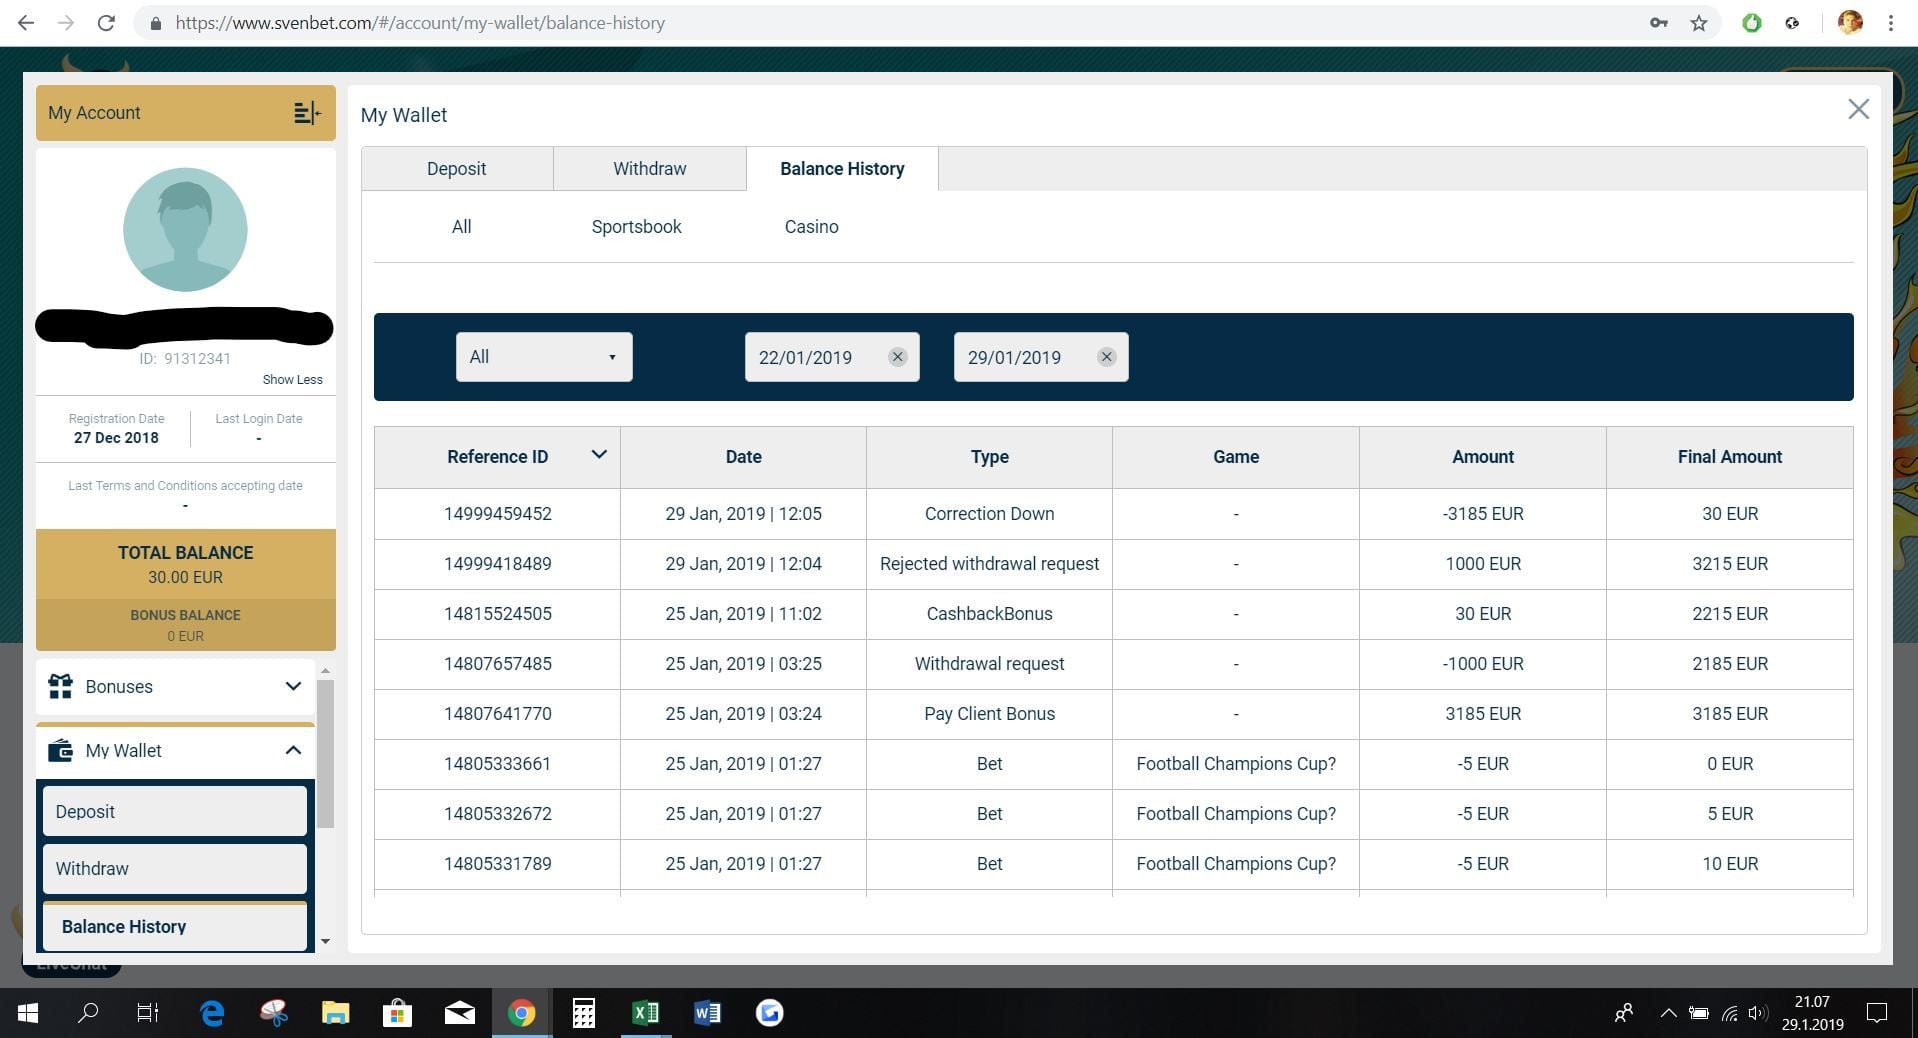The image size is (1918, 1038).
Task: Select reference ID 14807657485
Action: point(497,664)
